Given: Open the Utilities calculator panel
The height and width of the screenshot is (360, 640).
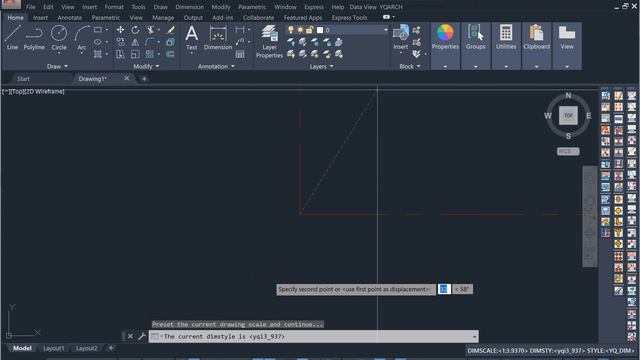Looking at the screenshot, I should [506, 37].
